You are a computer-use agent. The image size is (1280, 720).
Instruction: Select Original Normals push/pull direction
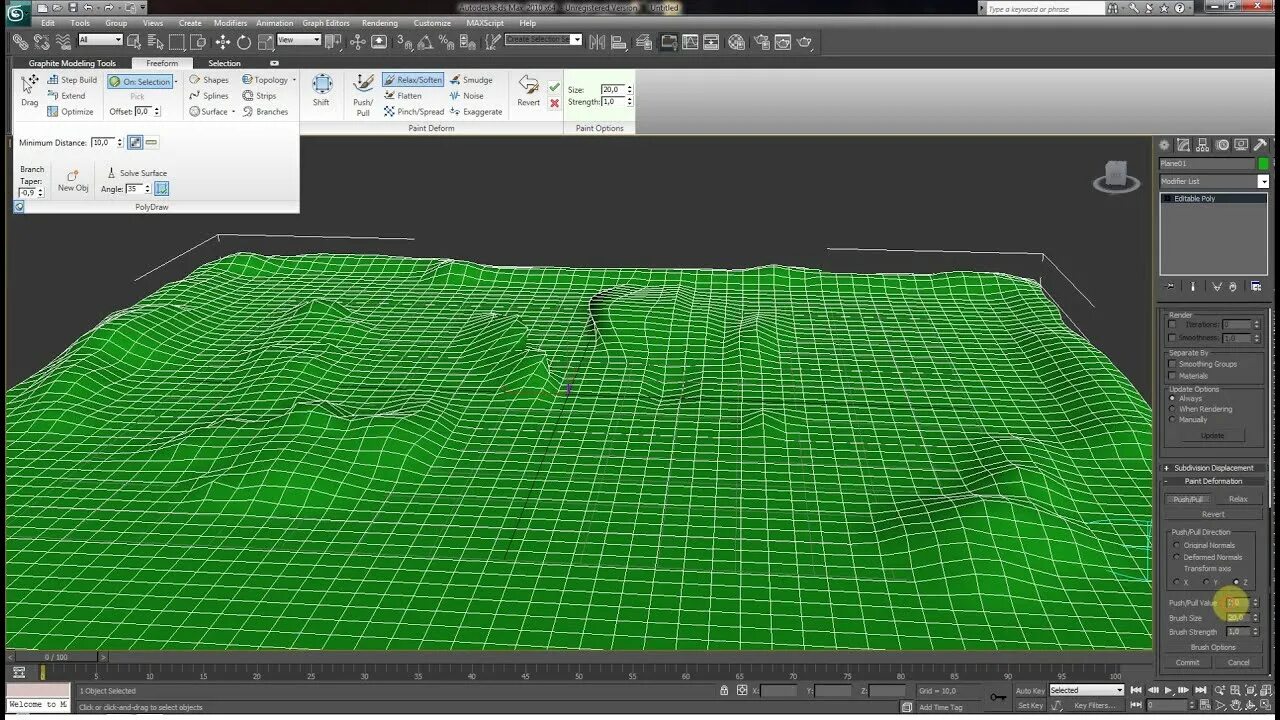point(1176,545)
